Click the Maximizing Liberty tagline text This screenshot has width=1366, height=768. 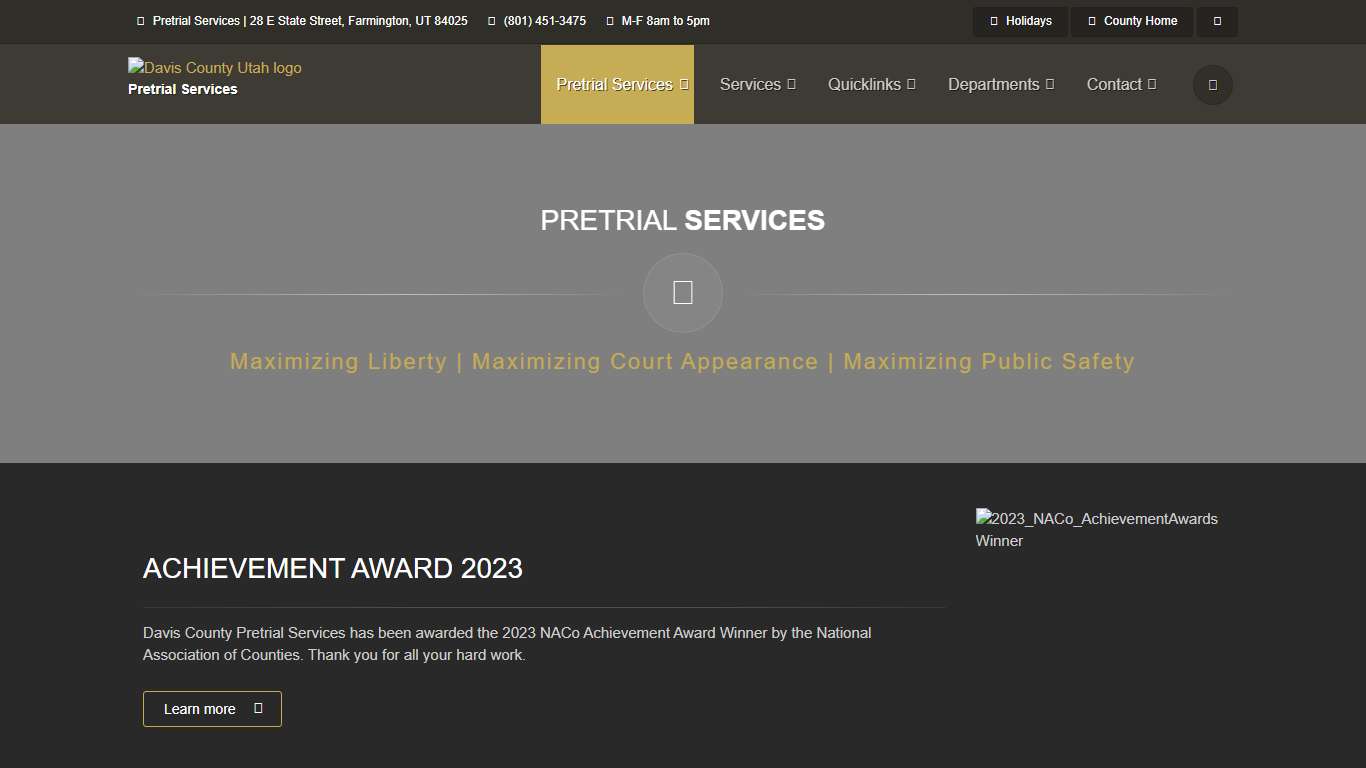pyautogui.click(x=337, y=361)
